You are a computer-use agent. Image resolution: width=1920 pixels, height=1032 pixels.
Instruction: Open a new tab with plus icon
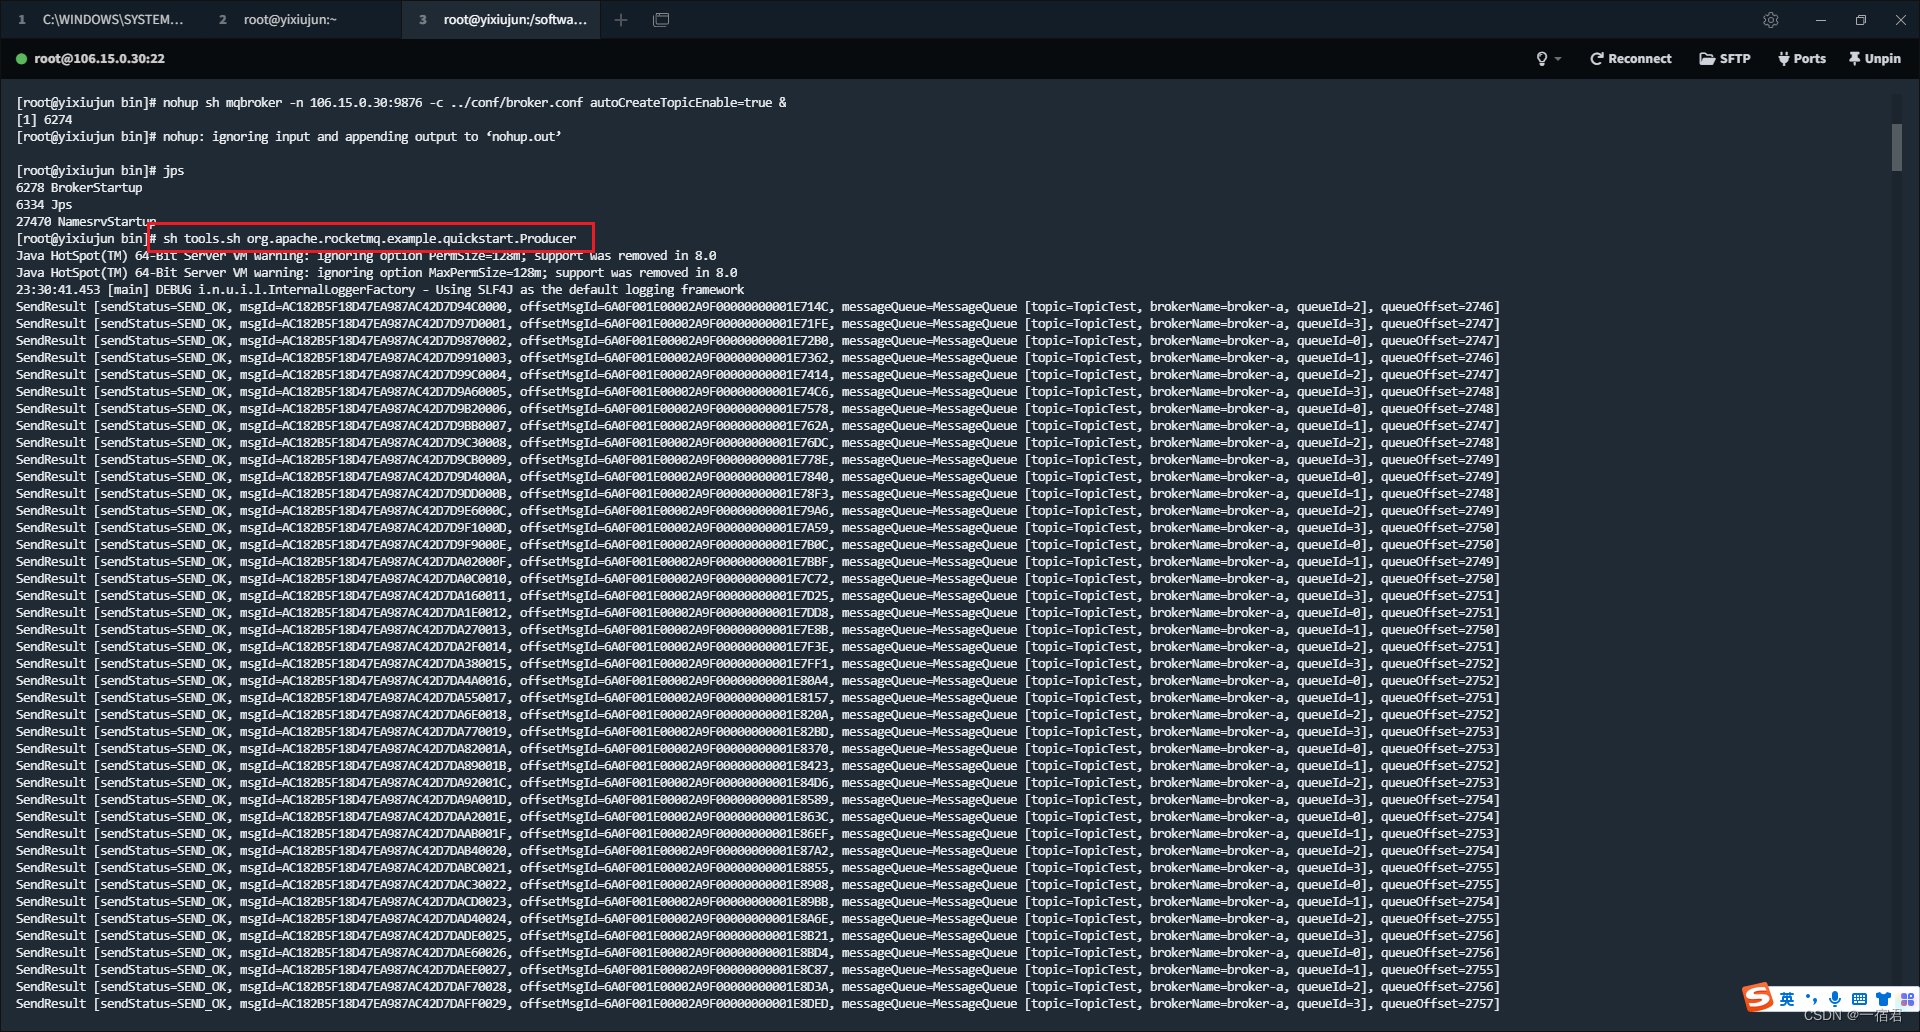(621, 19)
